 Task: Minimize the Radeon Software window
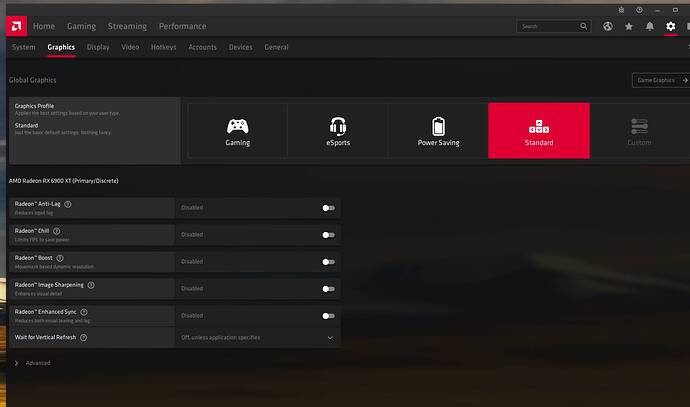657,10
